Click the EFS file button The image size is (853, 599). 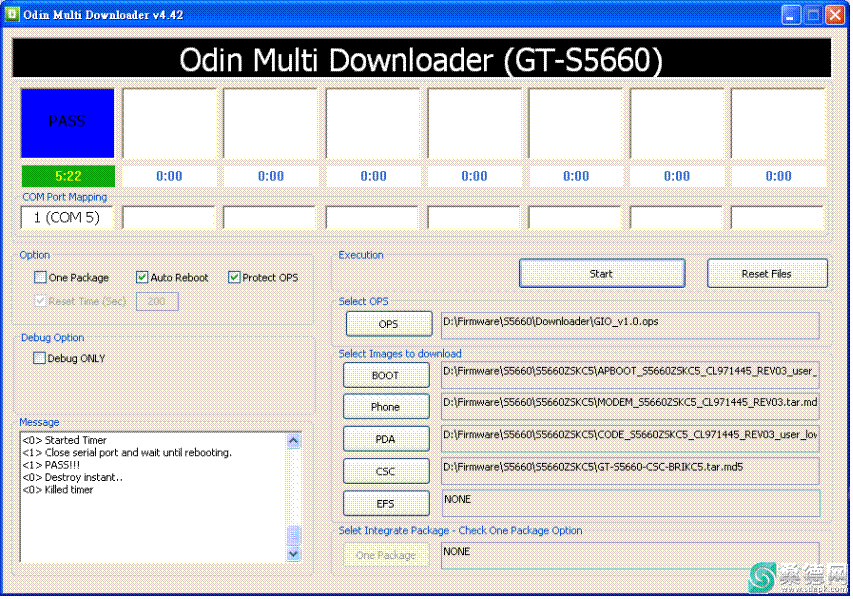tap(386, 503)
